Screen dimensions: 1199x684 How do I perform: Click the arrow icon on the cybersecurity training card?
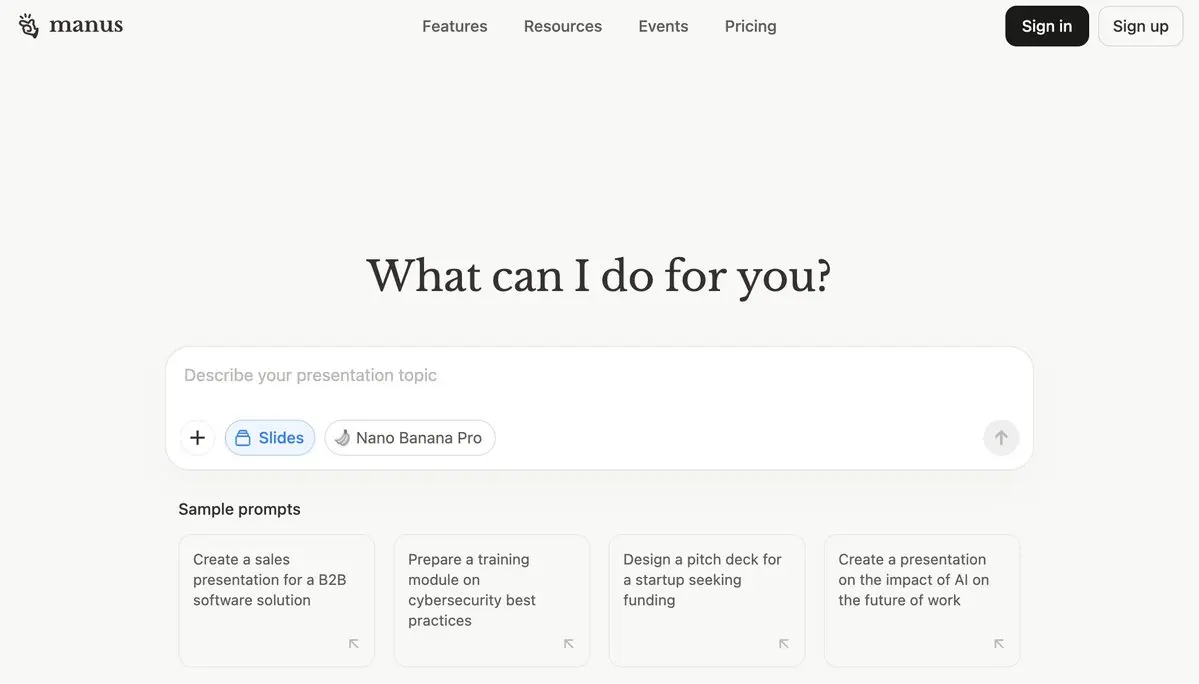[x=568, y=644]
